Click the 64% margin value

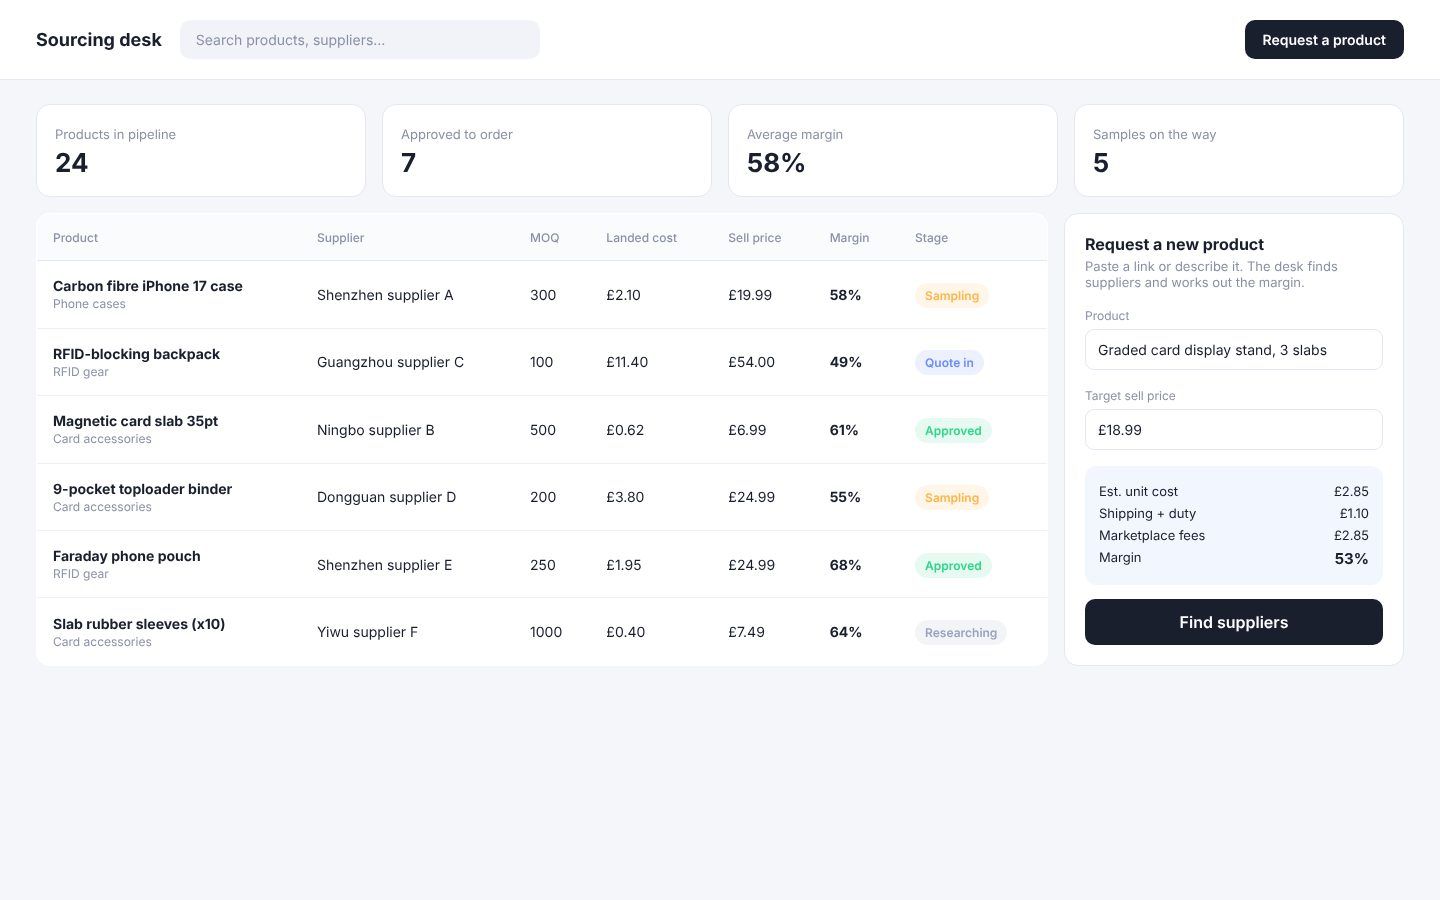(846, 632)
